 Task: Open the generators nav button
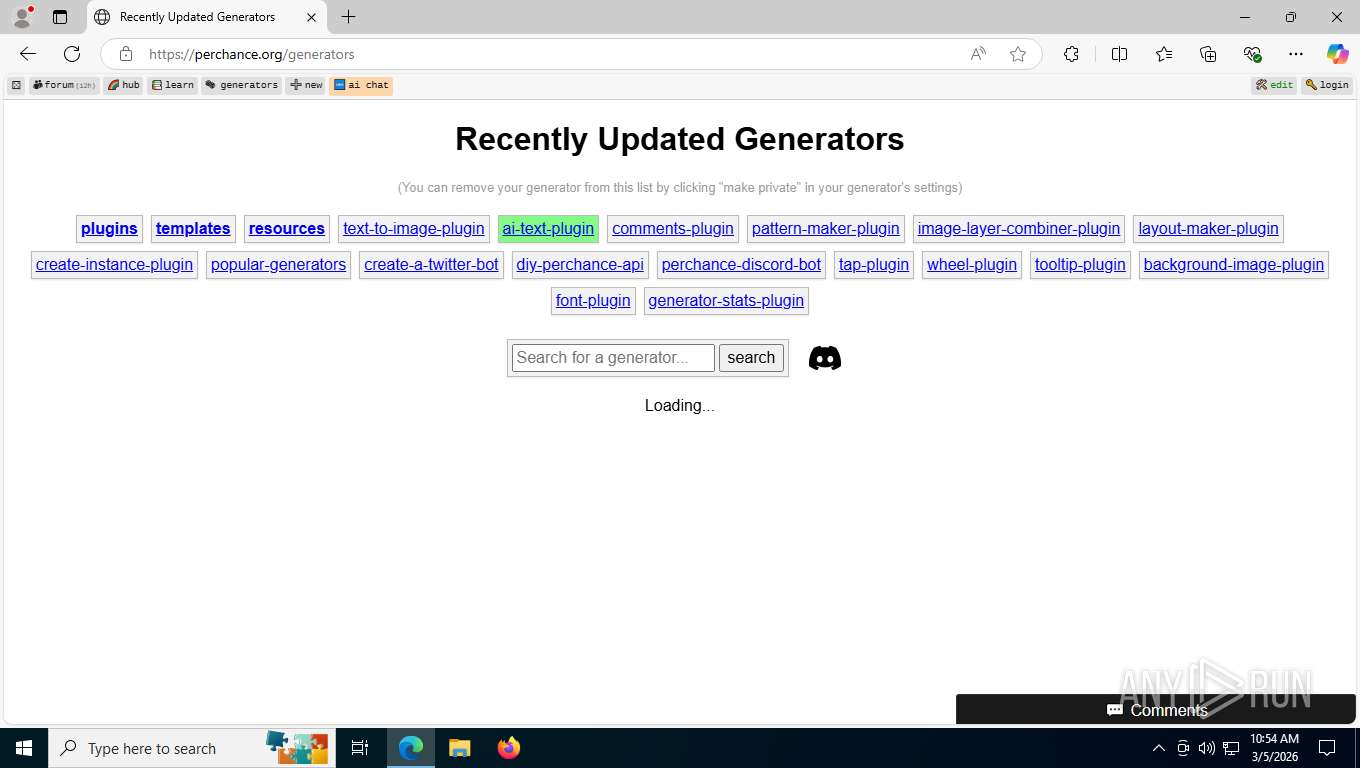(x=242, y=85)
